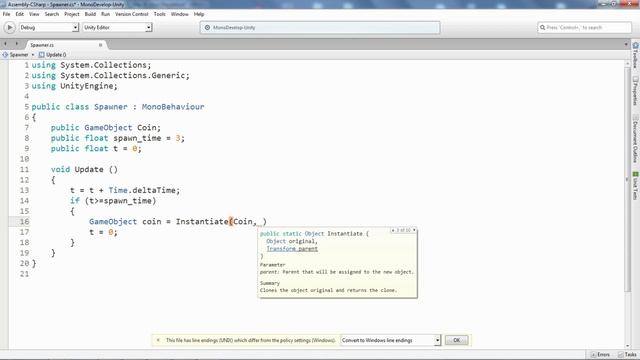Click 'System.Collections.Generic' on line 2
This screenshot has width=640, height=360.
tap(123, 76)
